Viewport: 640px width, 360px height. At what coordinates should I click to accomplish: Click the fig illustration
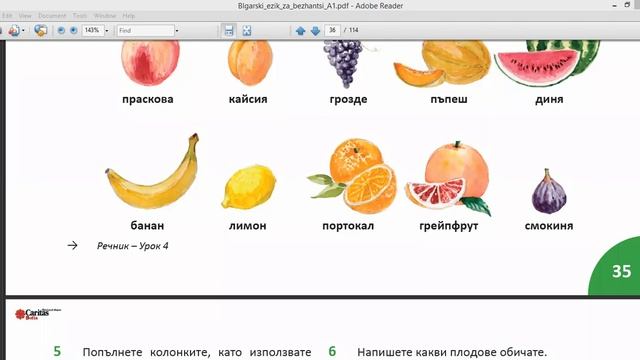tap(549, 191)
